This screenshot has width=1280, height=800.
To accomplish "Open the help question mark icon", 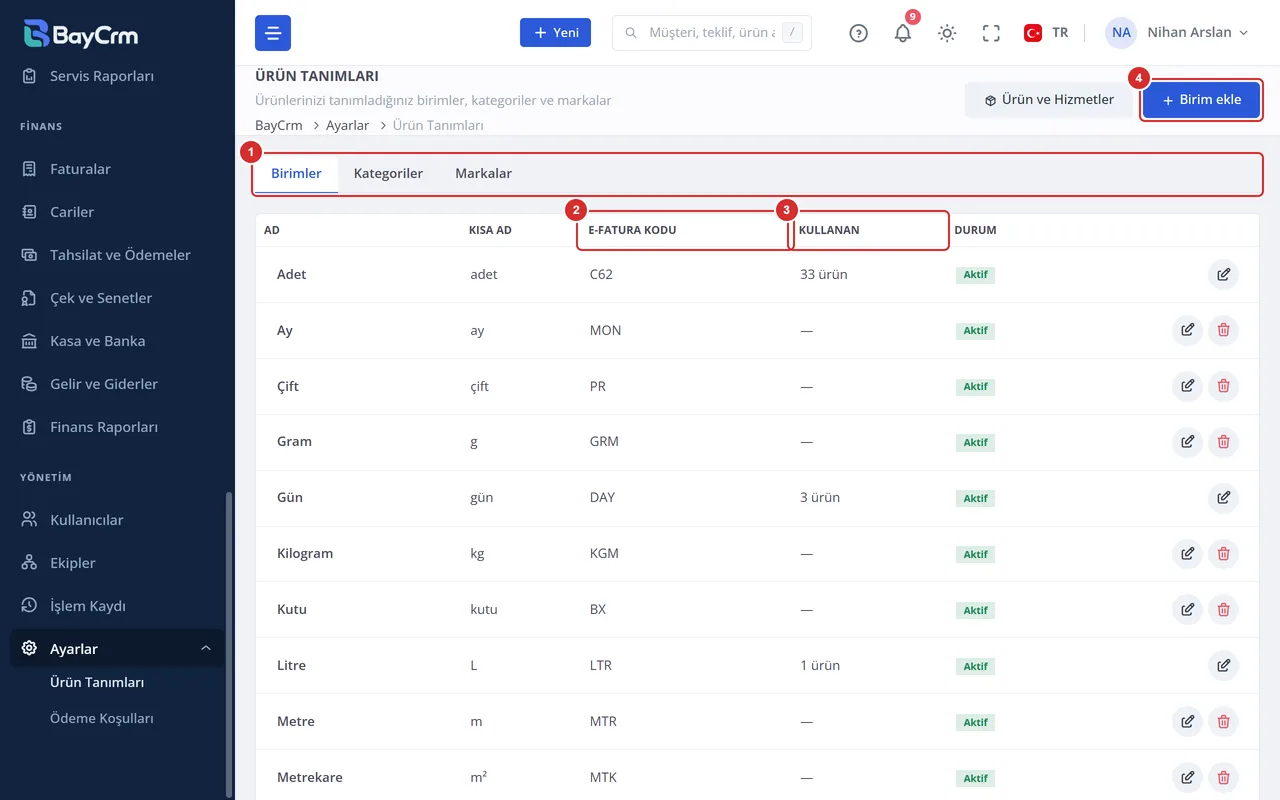I will click(858, 33).
